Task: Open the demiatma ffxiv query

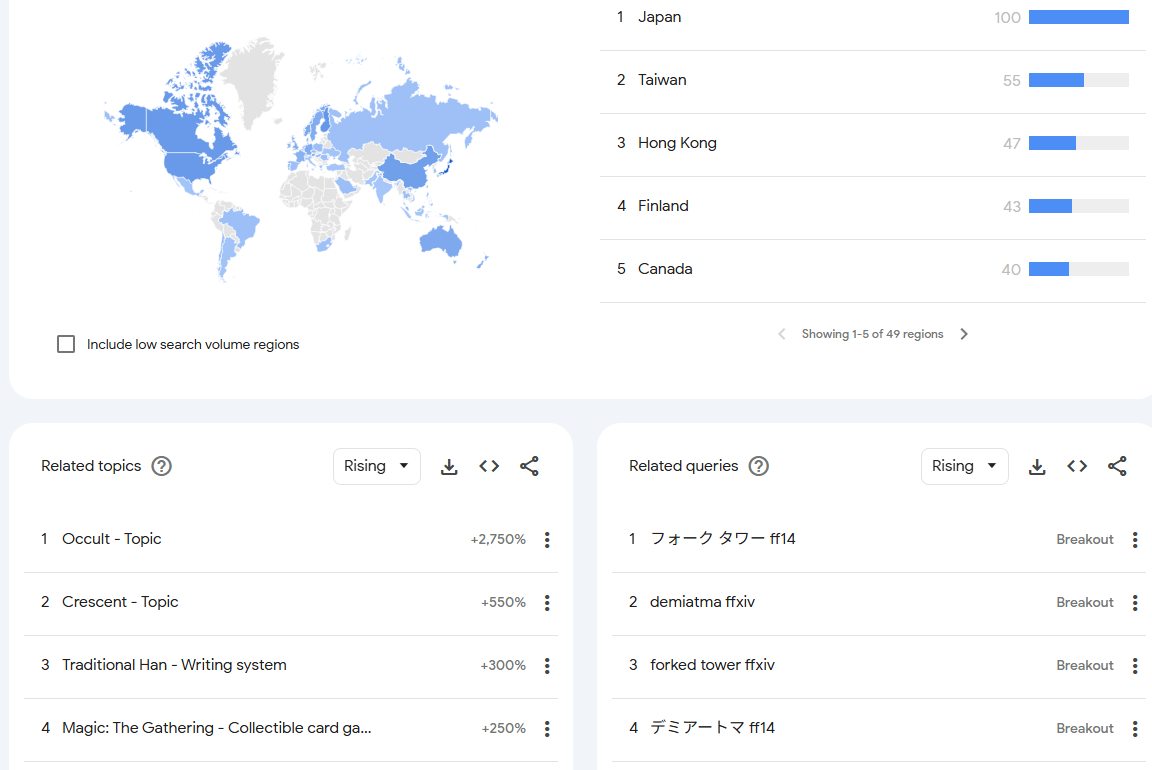Action: tap(702, 602)
